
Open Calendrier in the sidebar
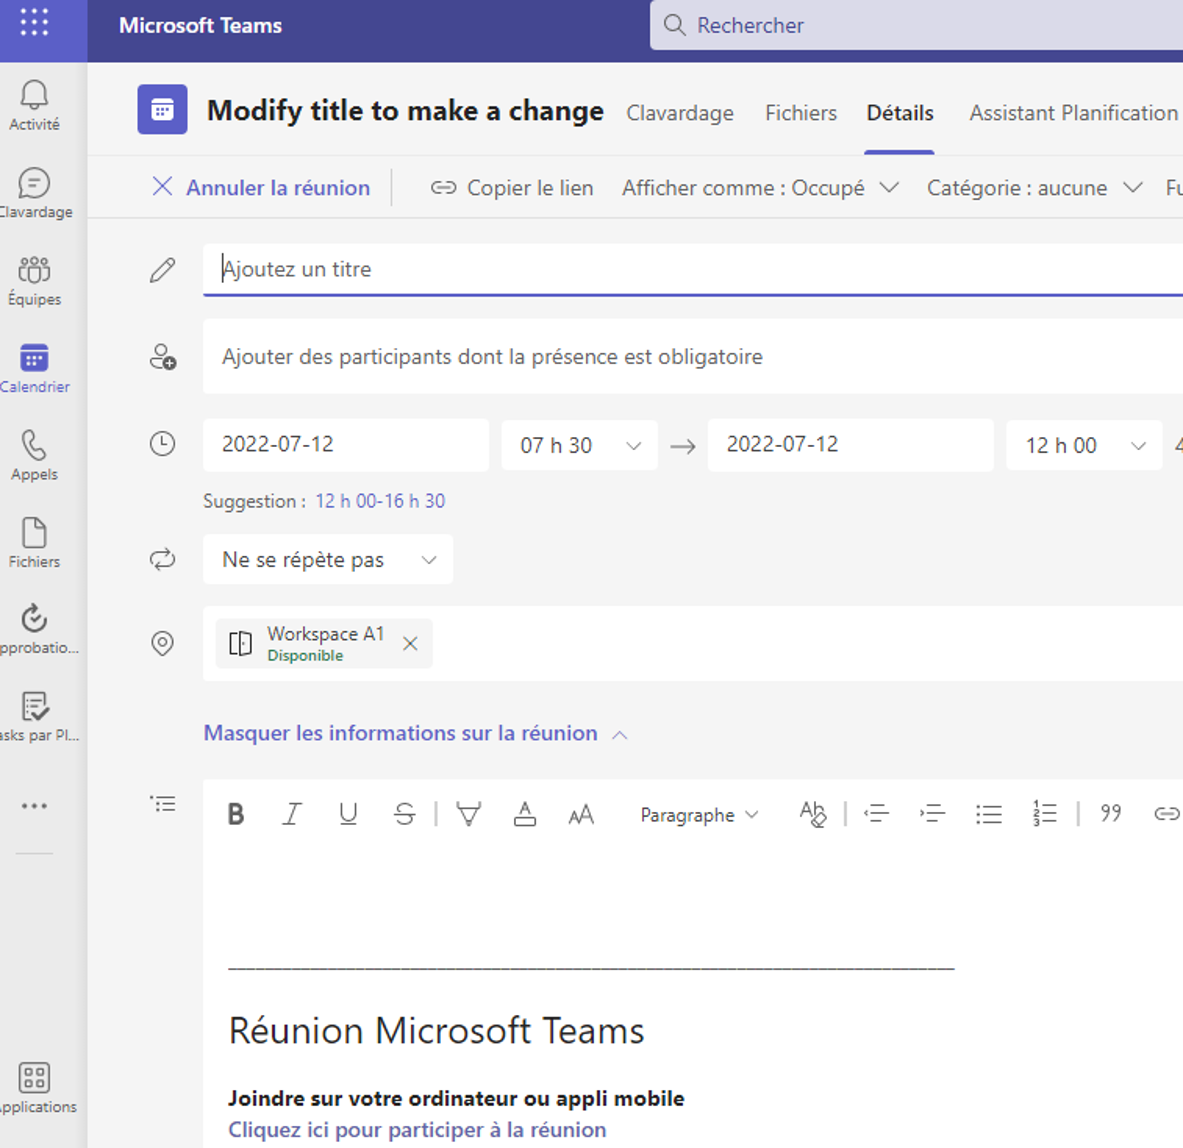[34, 368]
